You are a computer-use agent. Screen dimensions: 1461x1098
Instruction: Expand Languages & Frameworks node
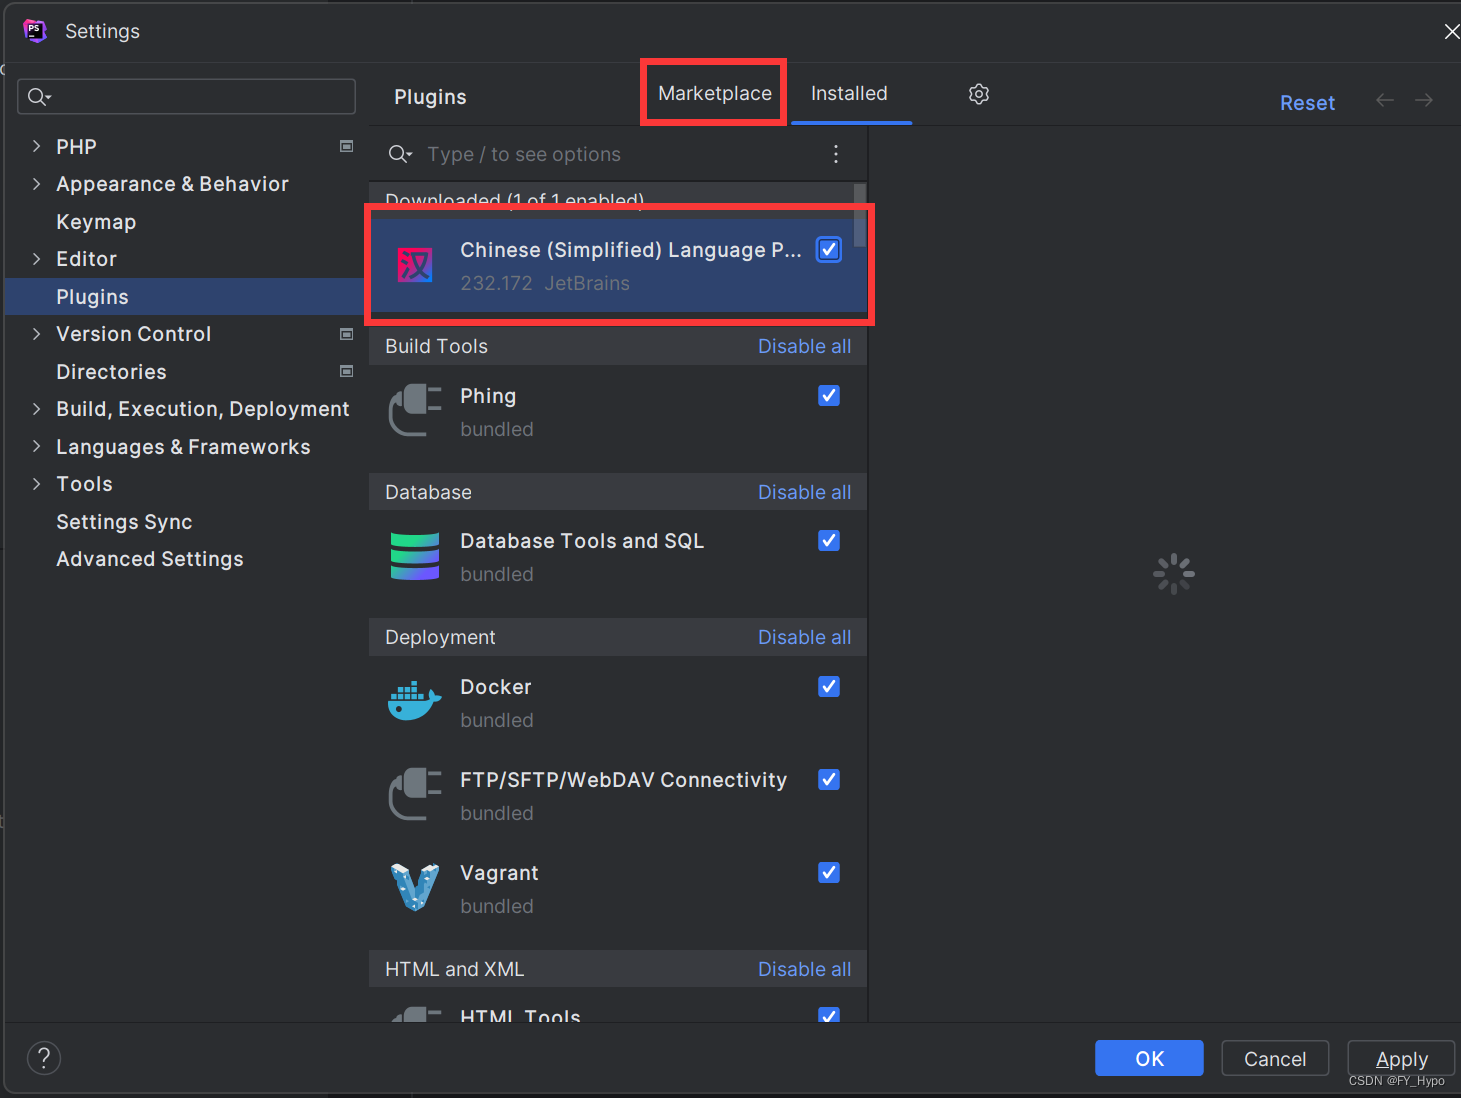pyautogui.click(x=36, y=446)
